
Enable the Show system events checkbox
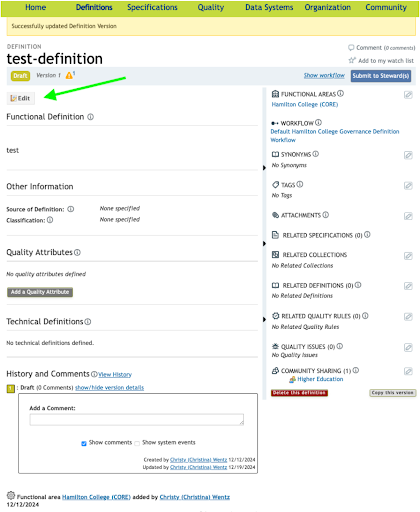tap(137, 443)
